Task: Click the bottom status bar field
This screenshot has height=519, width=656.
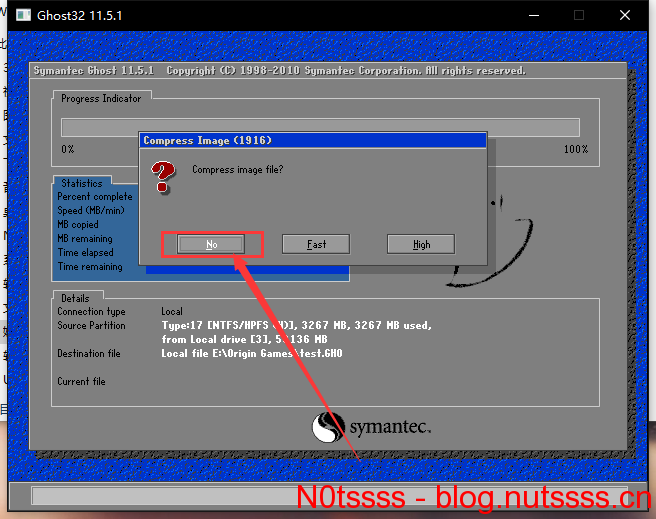Action: coord(329,496)
